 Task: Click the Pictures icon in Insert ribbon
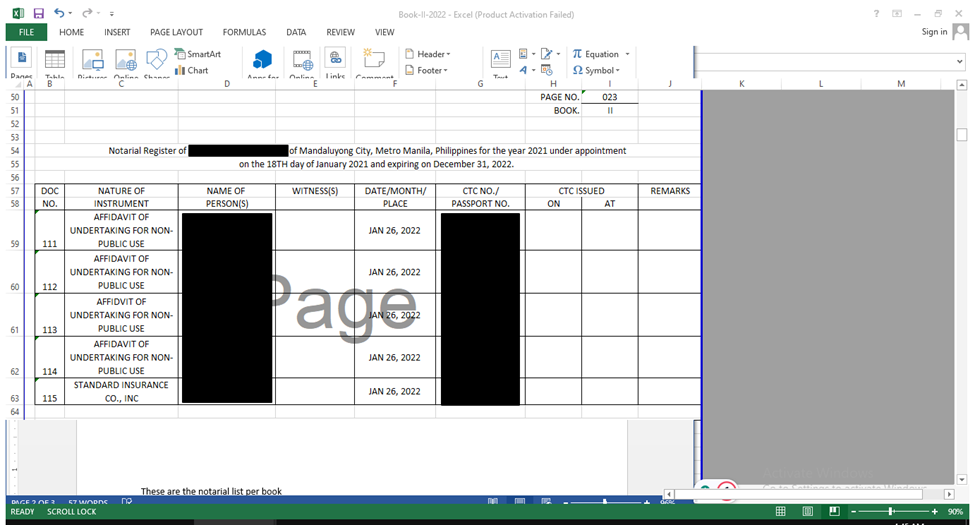click(x=92, y=62)
